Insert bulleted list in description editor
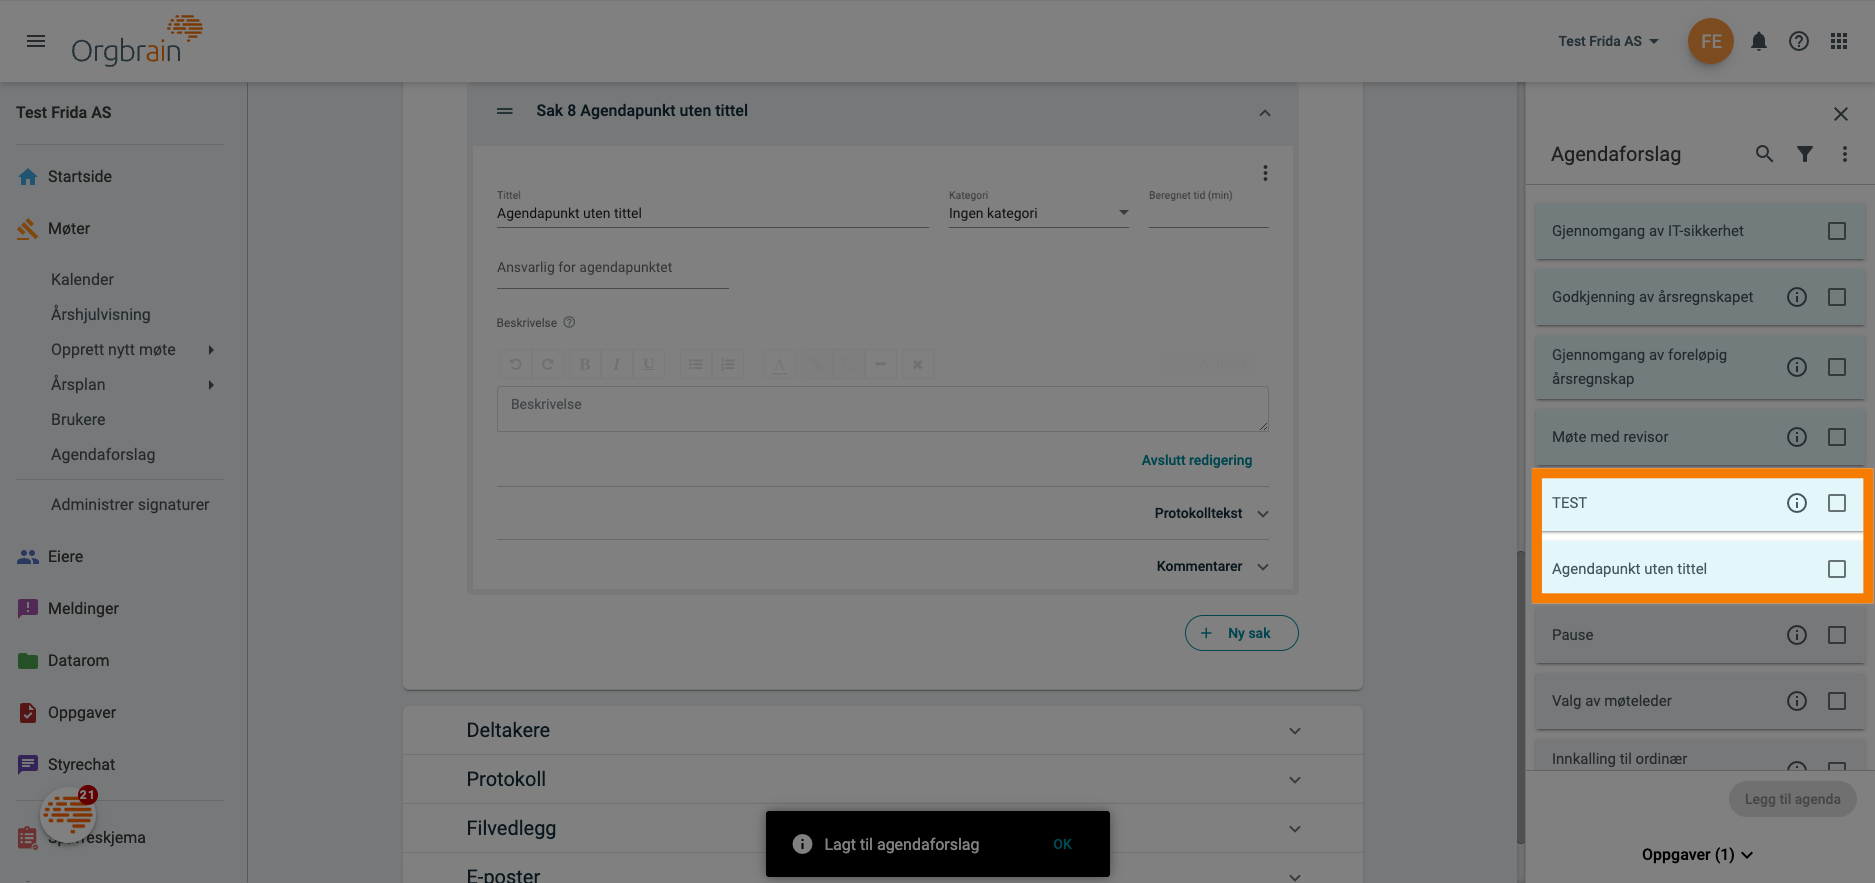This screenshot has height=883, width=1875. click(x=695, y=364)
